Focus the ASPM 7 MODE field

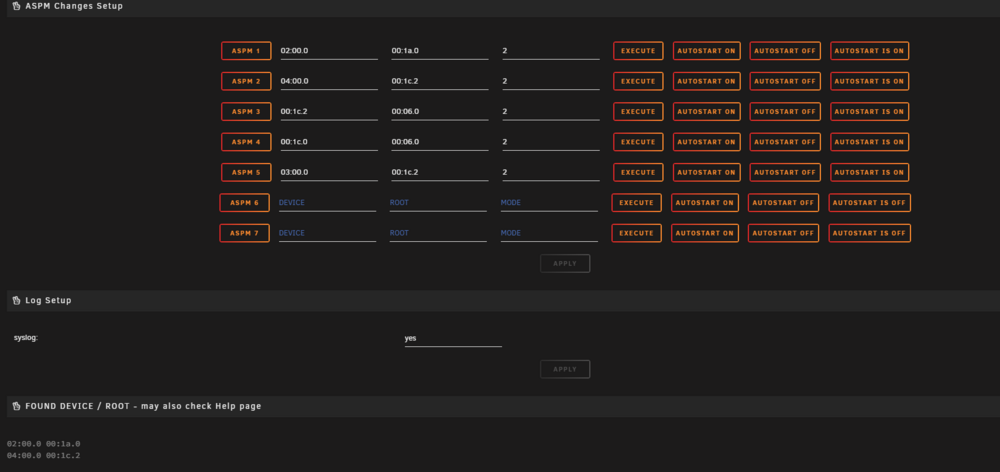[x=549, y=233]
